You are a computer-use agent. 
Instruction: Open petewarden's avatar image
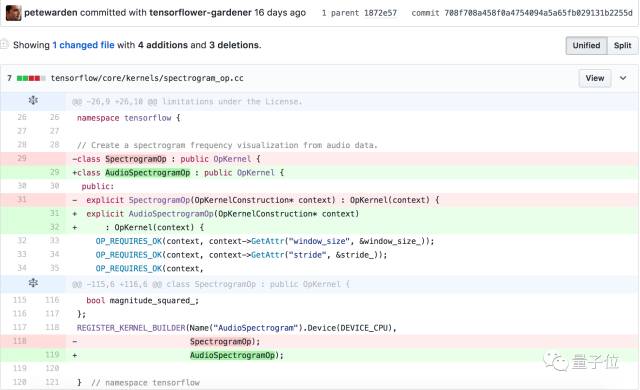click(x=13, y=13)
